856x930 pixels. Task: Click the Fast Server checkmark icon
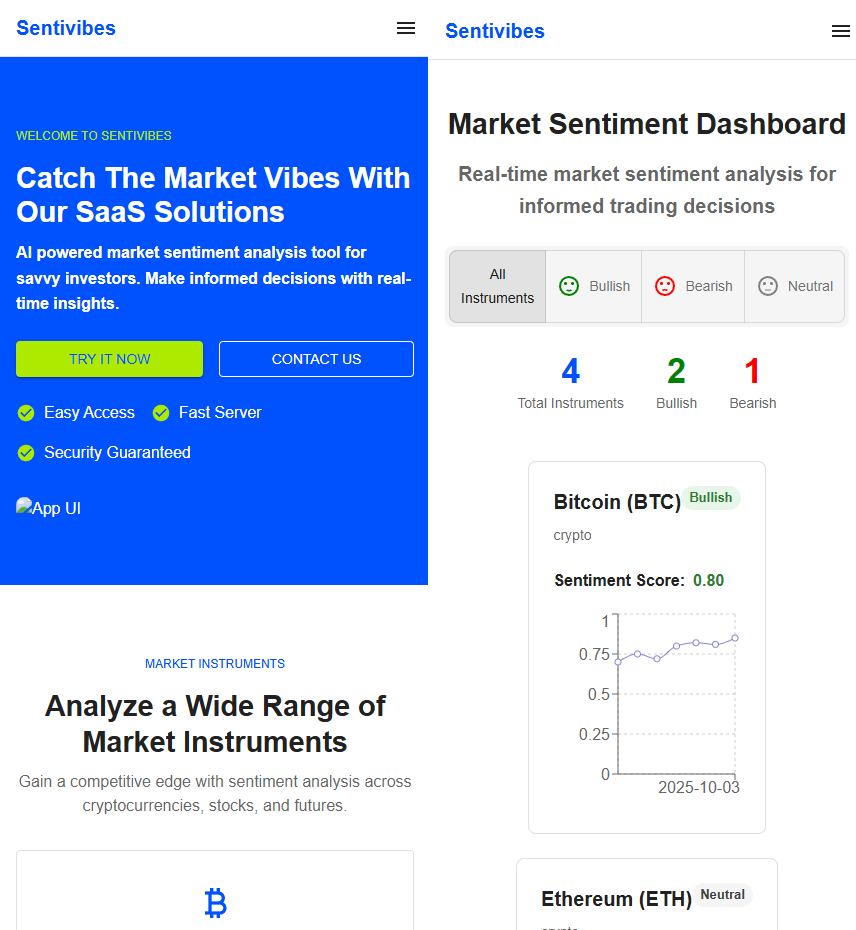[161, 413]
